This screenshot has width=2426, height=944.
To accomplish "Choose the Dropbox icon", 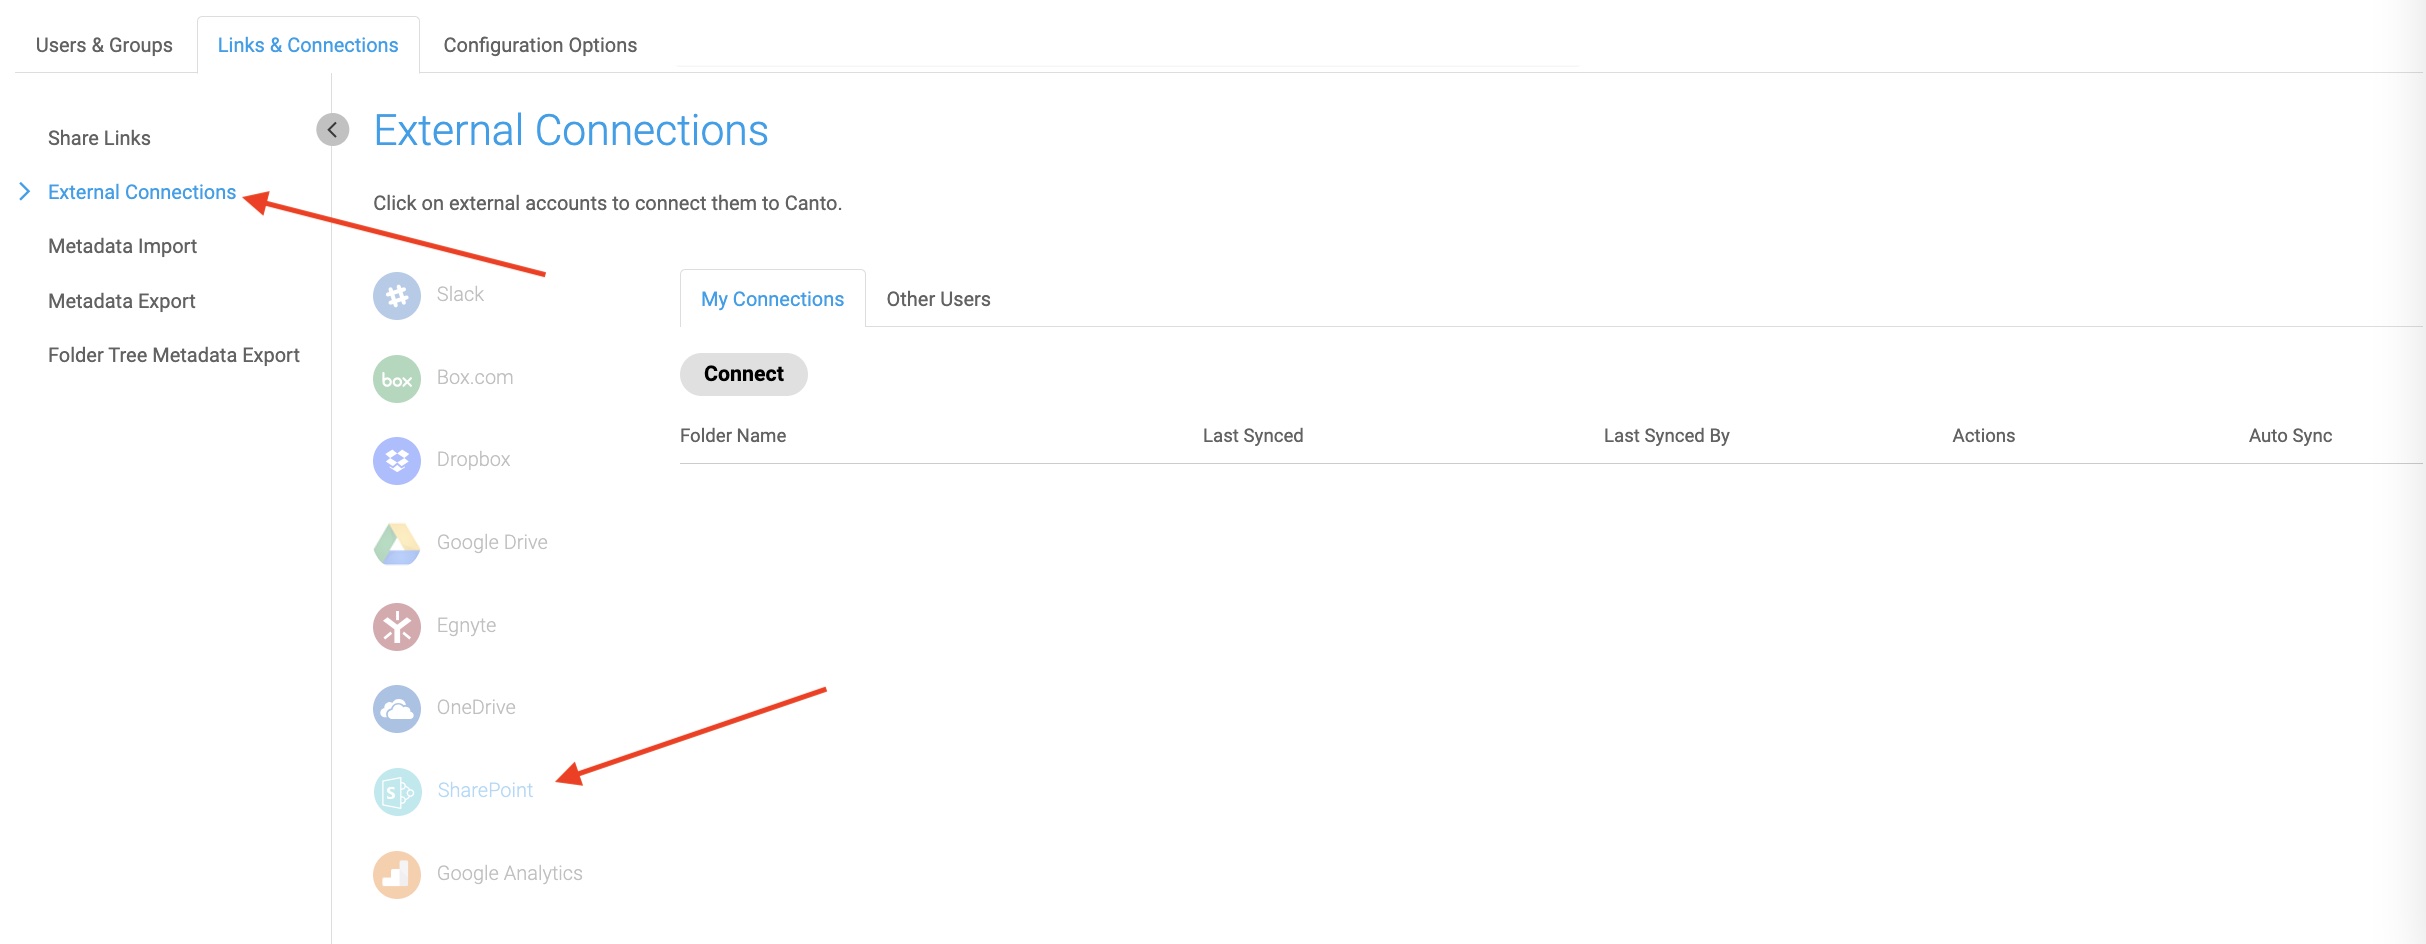I will coord(397,461).
